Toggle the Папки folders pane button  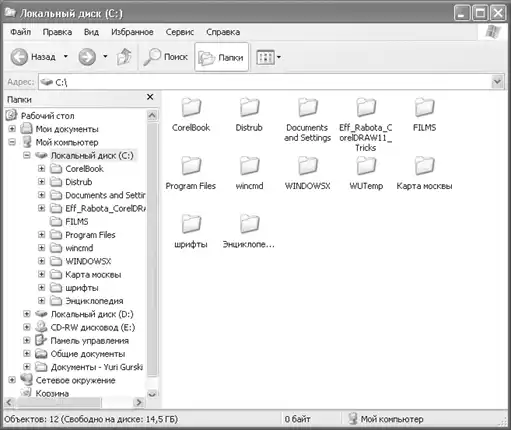221,57
